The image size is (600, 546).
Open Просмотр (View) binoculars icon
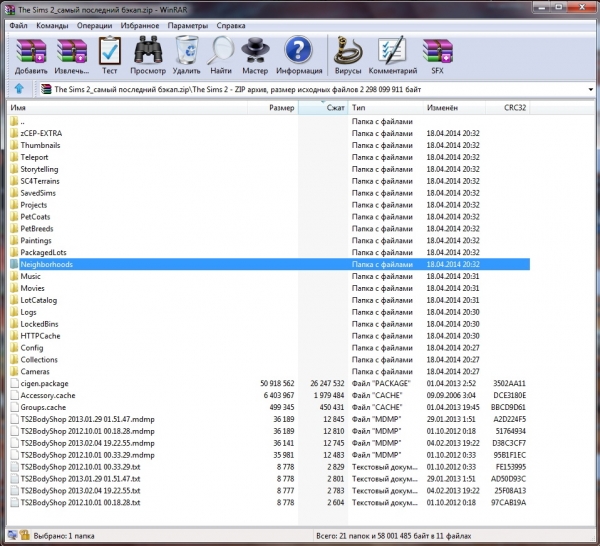(x=148, y=50)
